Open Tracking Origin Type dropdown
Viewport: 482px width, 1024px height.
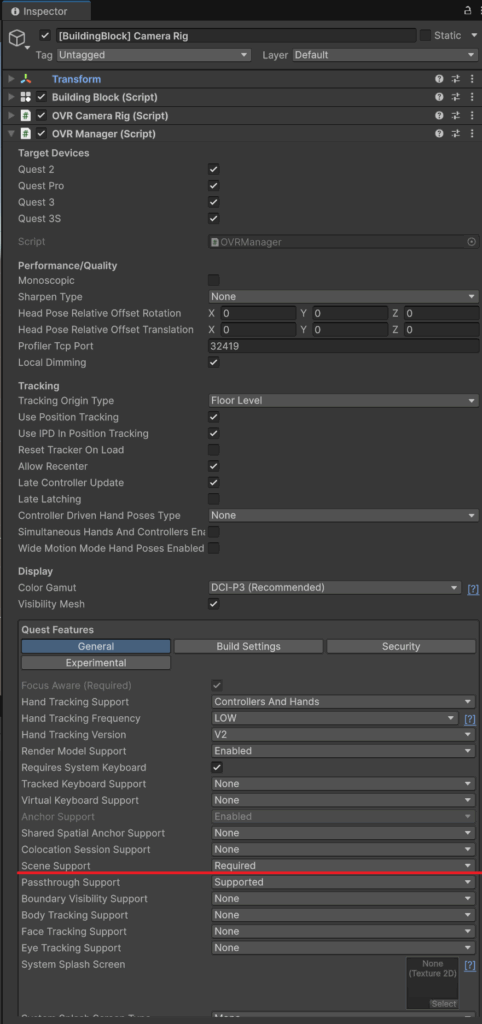[344, 400]
